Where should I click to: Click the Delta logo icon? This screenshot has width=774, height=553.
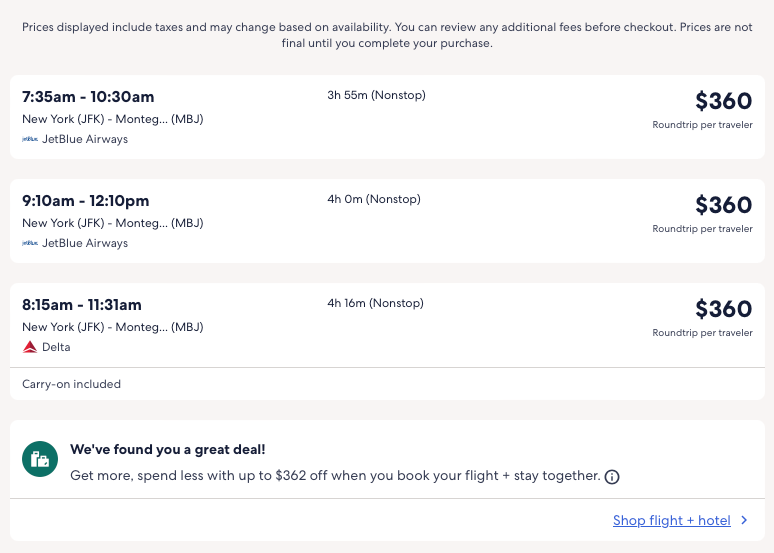click(x=30, y=347)
